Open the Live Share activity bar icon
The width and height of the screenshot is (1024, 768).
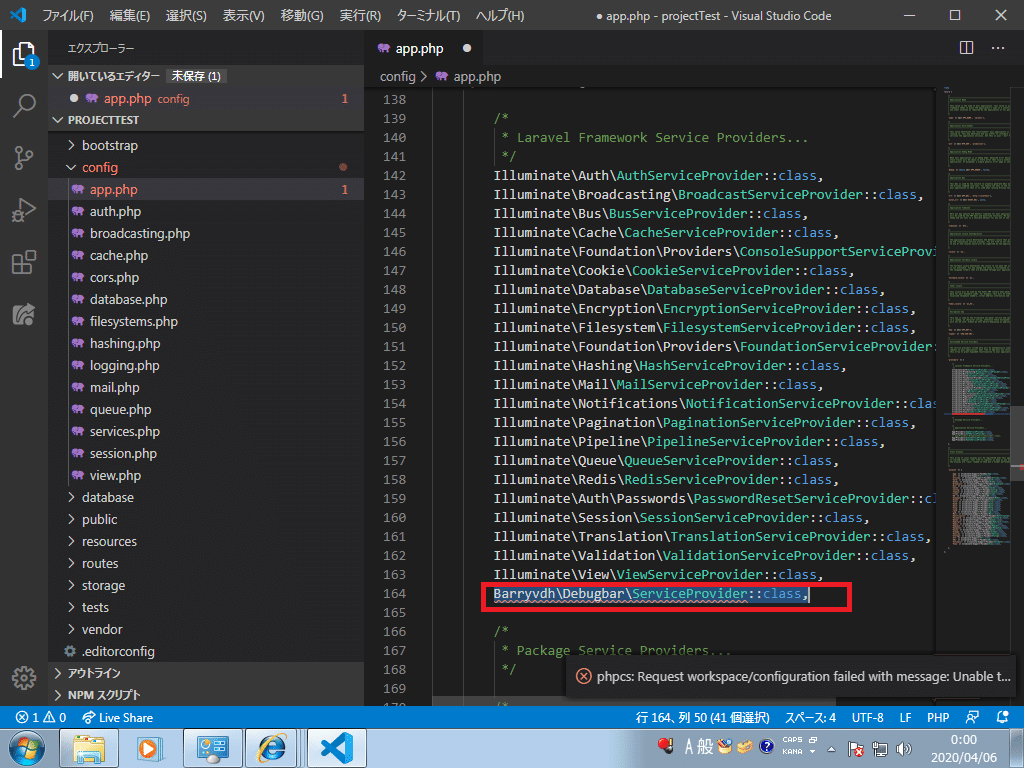click(x=24, y=314)
